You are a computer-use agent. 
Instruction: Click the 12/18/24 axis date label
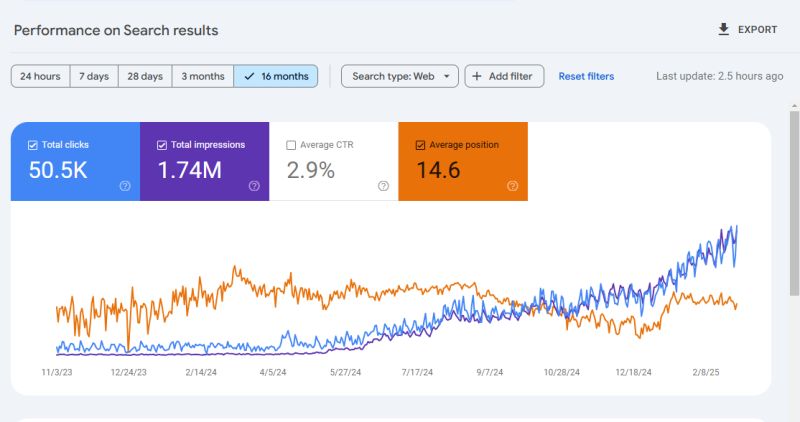(634, 372)
